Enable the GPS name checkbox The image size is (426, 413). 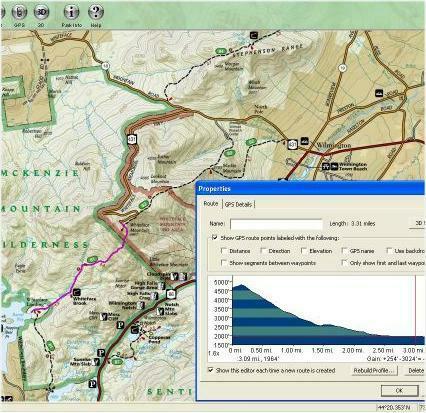pyautogui.click(x=344, y=251)
